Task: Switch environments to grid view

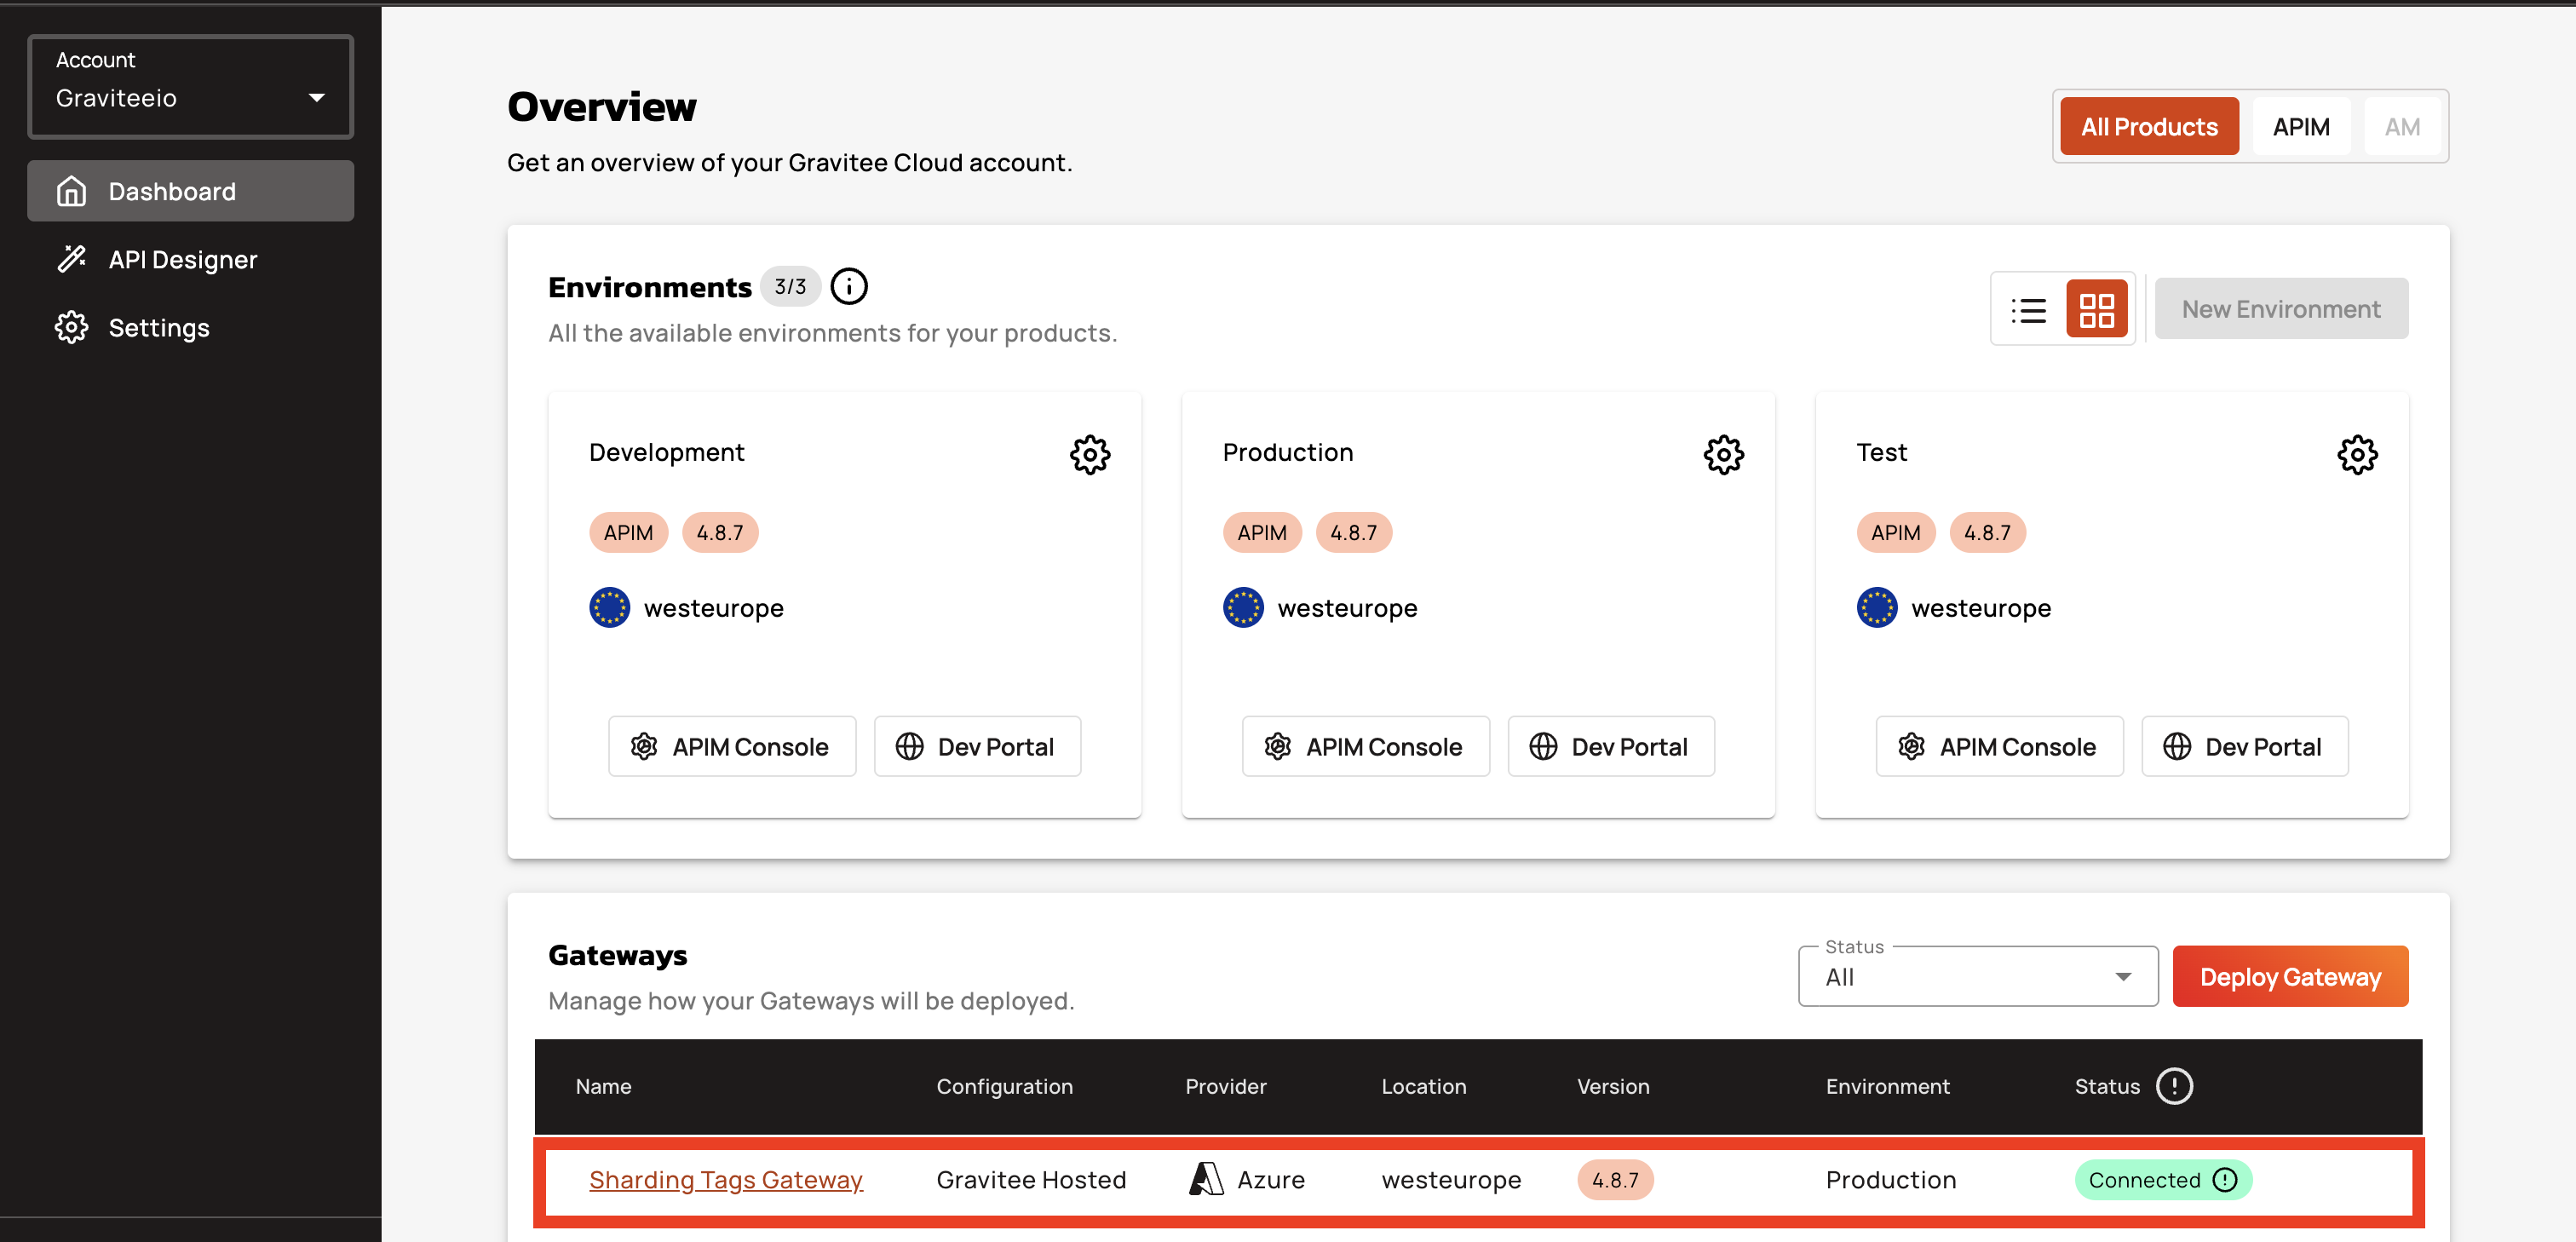Action: 2096,310
